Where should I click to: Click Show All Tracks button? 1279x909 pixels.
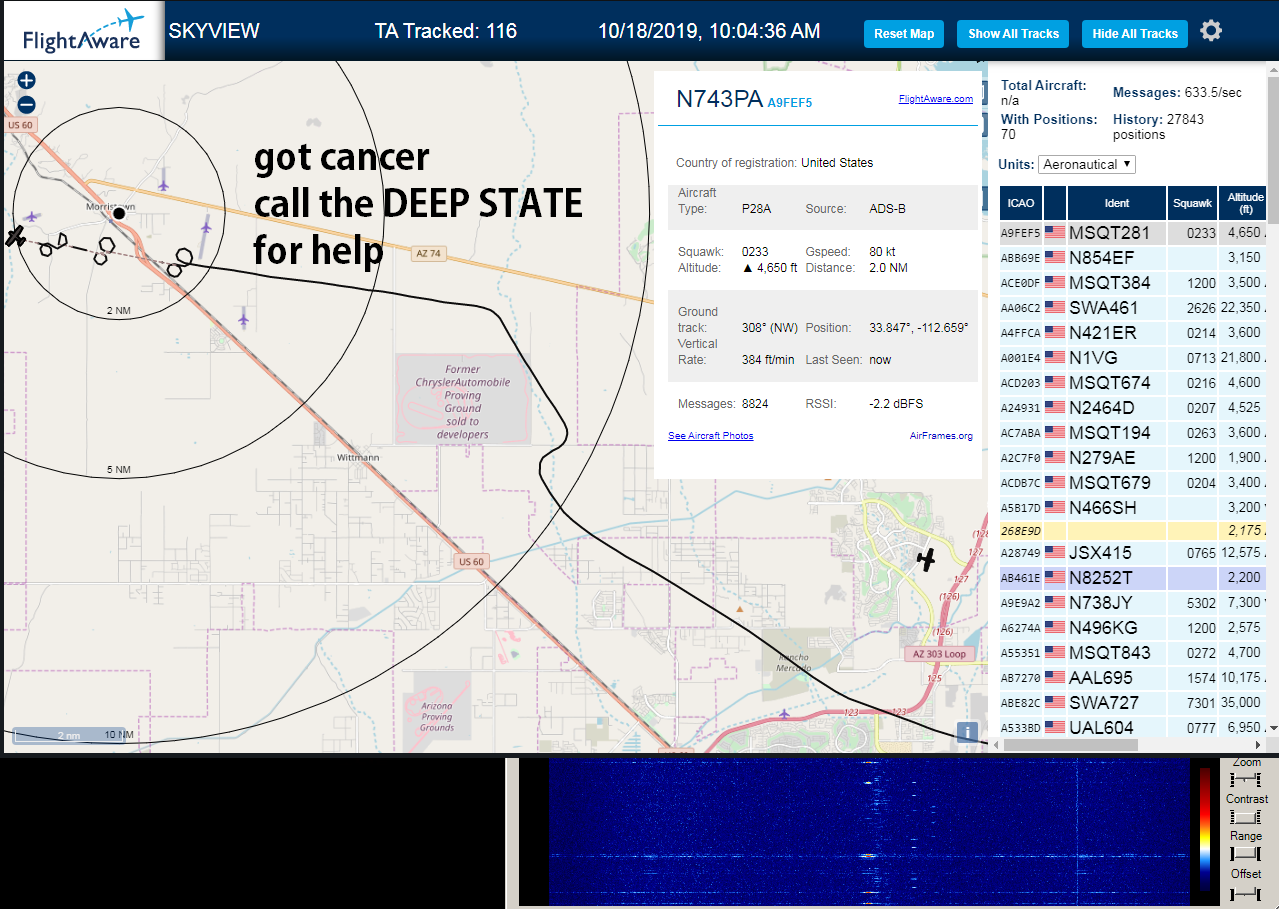pos(1013,34)
